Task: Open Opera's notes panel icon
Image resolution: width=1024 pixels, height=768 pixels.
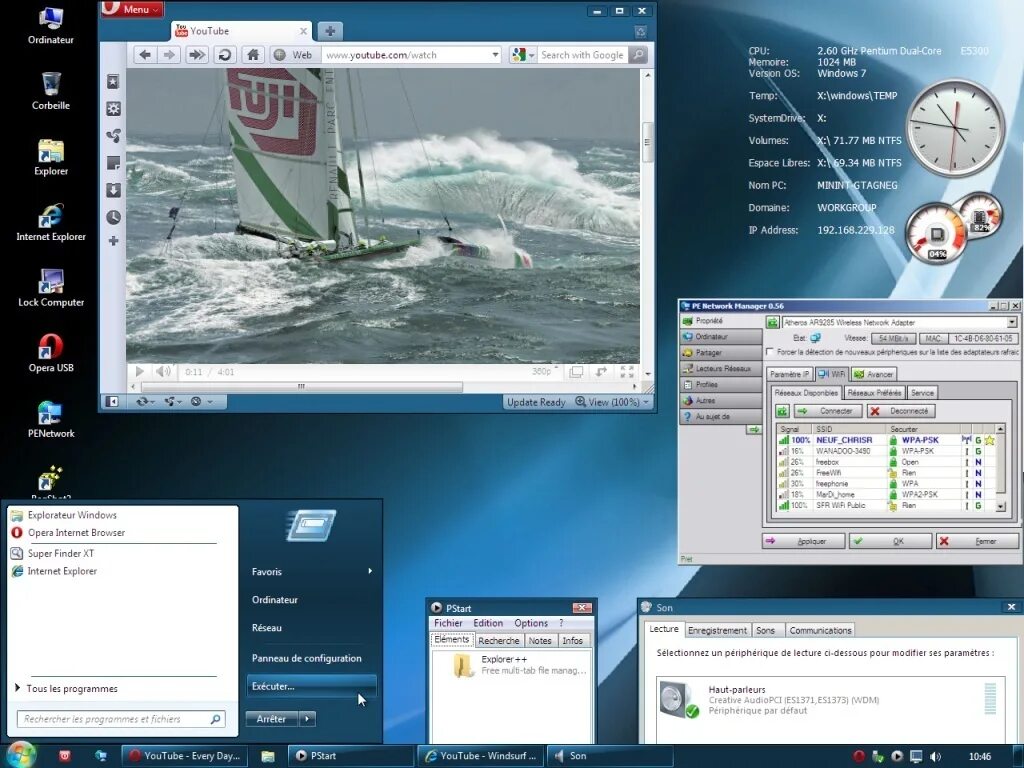Action: 113,162
